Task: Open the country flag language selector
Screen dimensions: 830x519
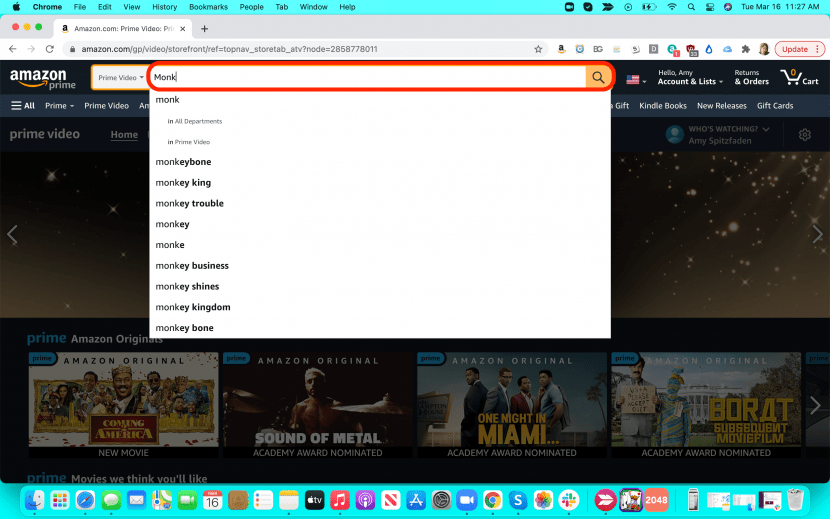Action: [636, 80]
